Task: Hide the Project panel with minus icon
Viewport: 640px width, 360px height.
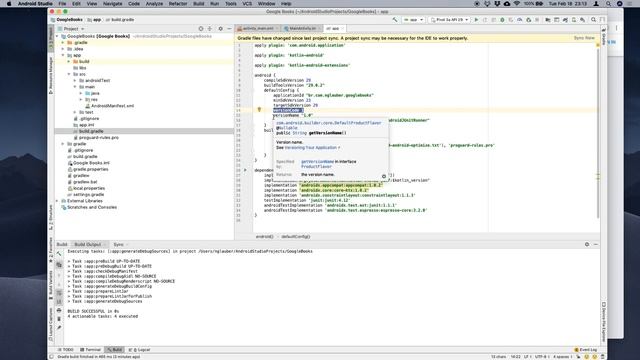Action: click(x=229, y=29)
